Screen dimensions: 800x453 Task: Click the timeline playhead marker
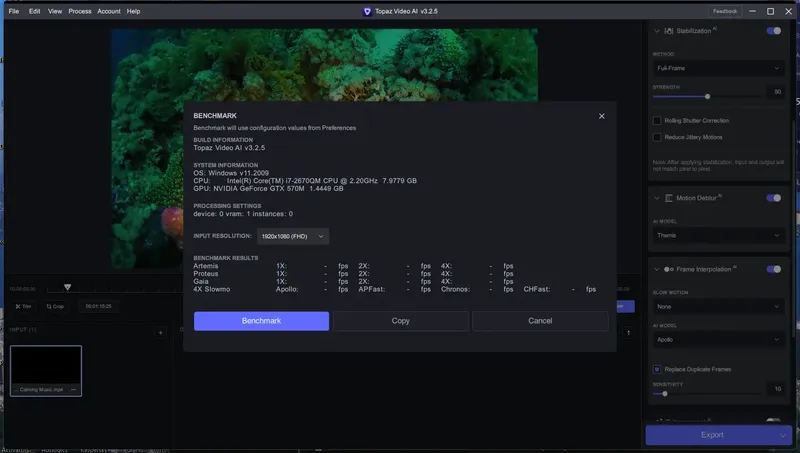[x=67, y=288]
